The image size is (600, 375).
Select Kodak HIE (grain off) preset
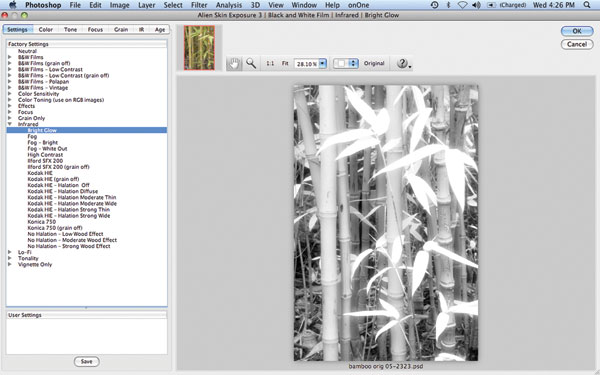[x=53, y=179]
